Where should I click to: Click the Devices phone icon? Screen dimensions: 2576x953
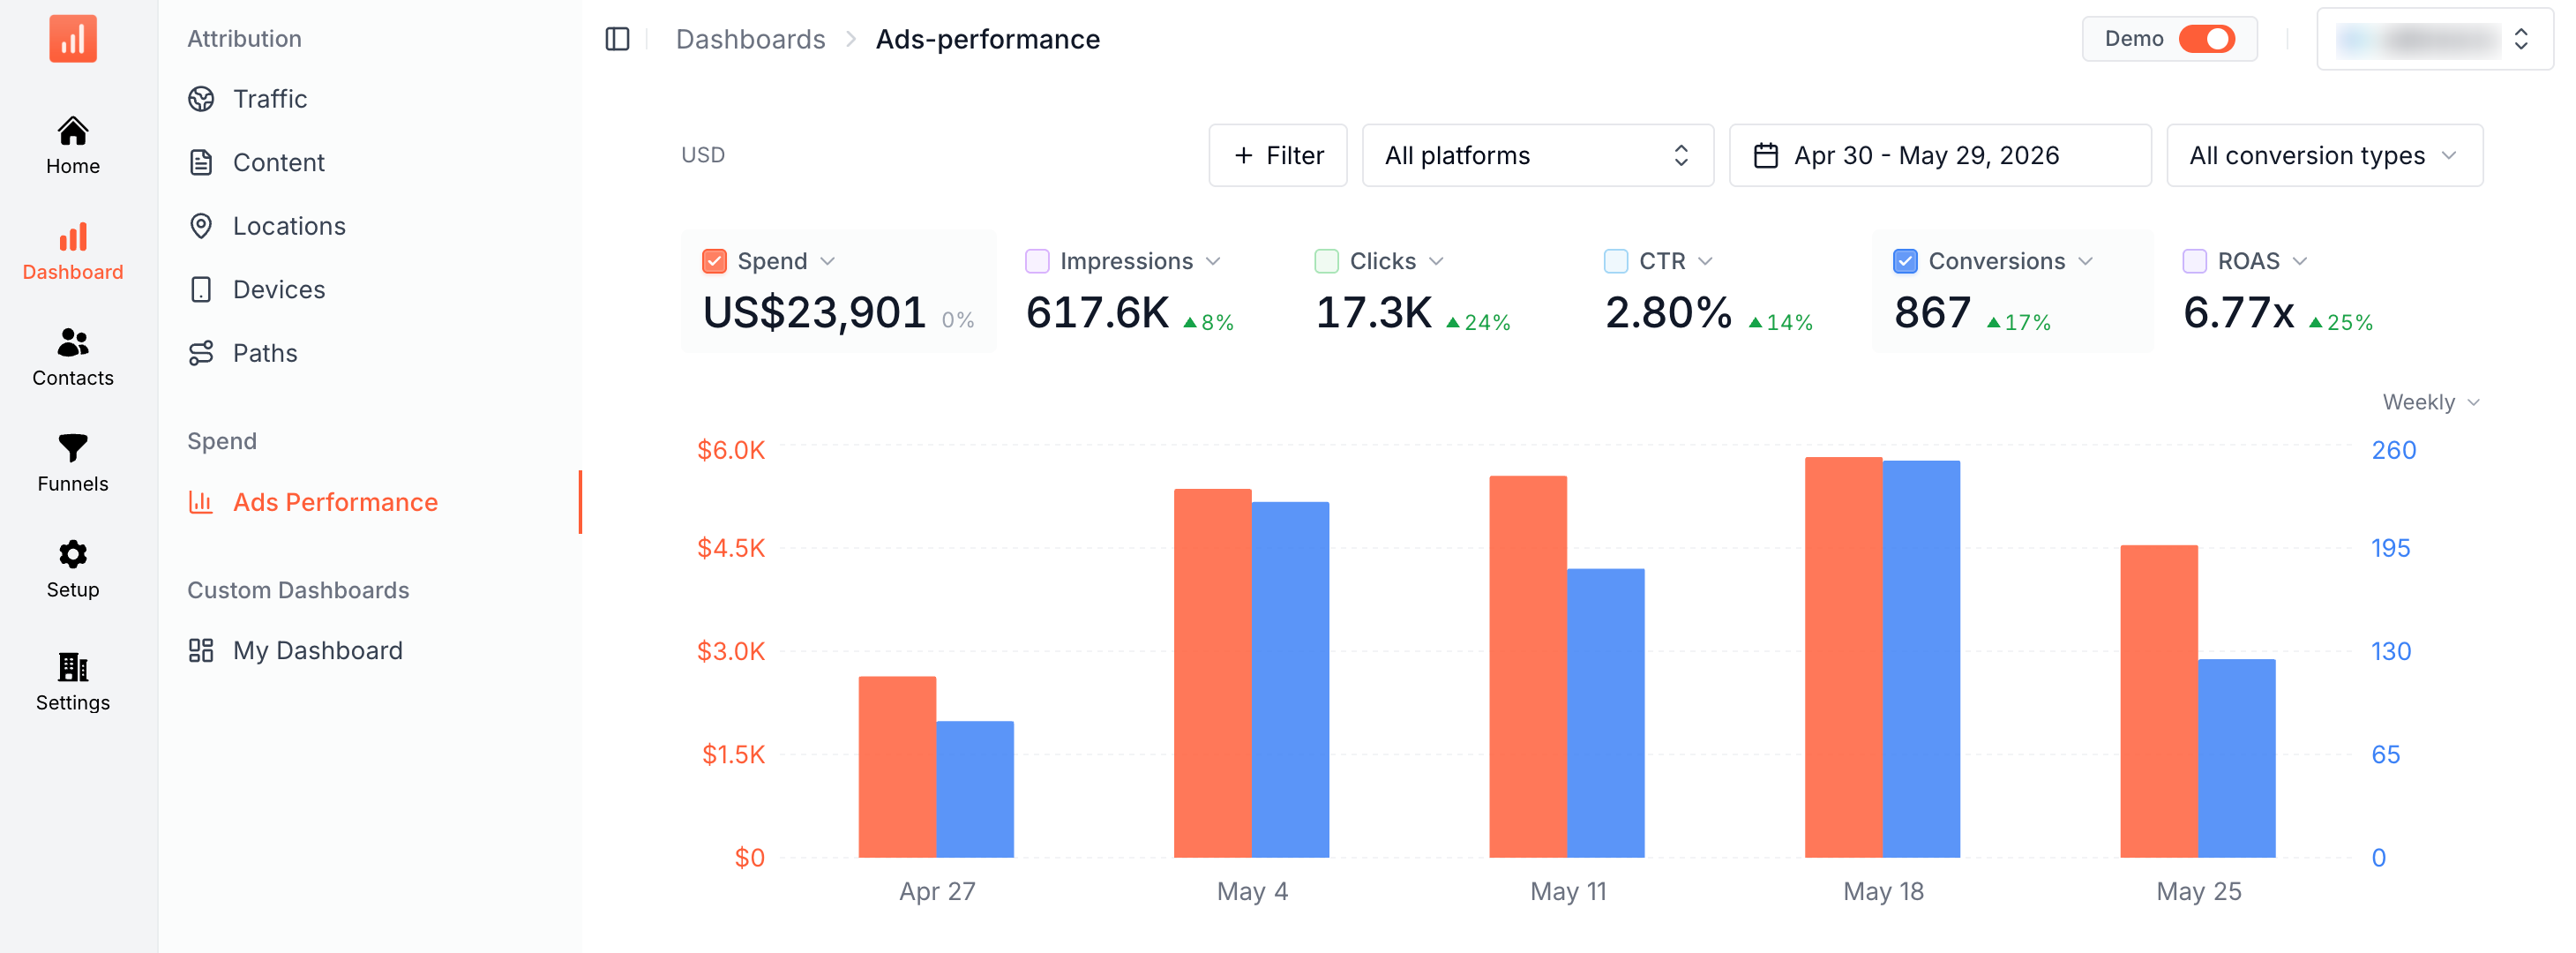point(201,289)
